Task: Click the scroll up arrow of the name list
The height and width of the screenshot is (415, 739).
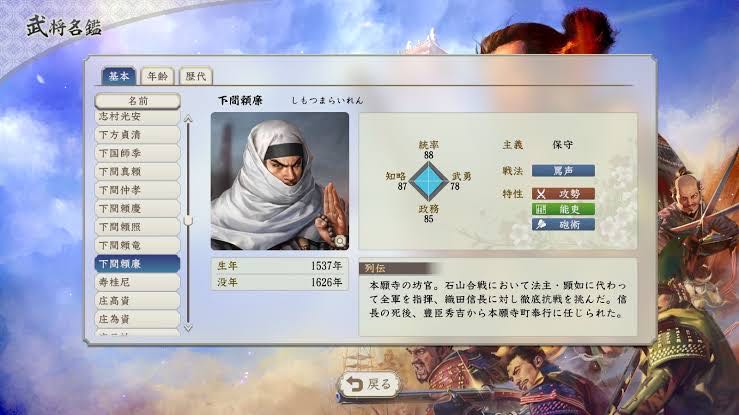Action: [x=188, y=119]
